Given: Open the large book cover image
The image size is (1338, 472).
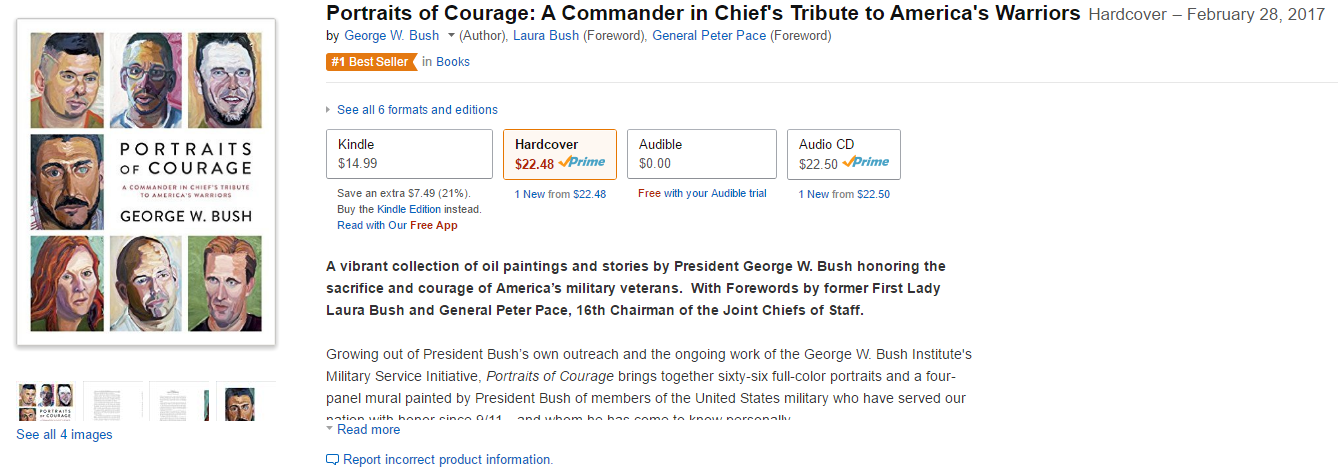Looking at the screenshot, I should pos(146,182).
